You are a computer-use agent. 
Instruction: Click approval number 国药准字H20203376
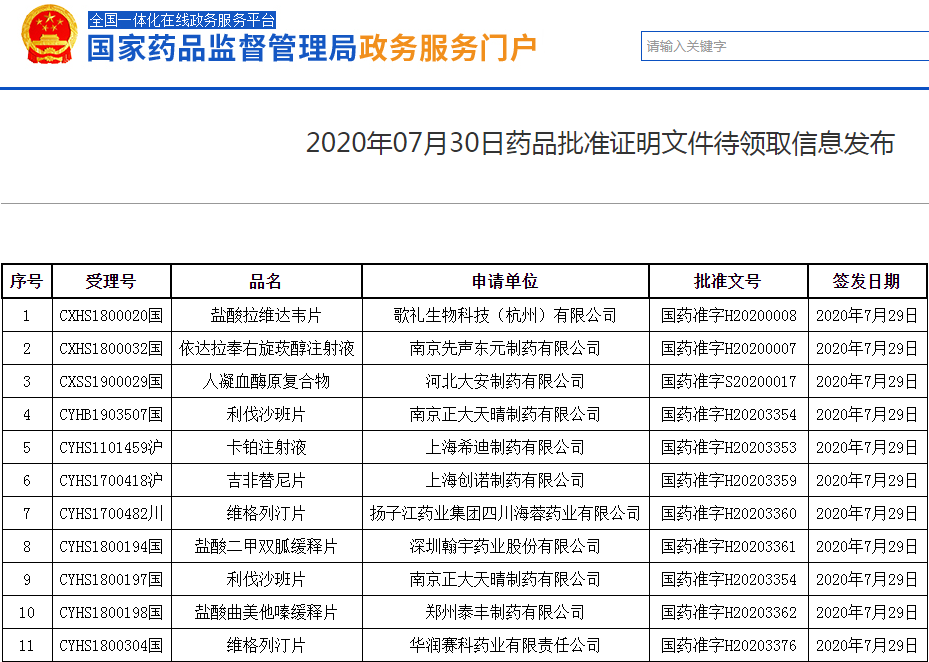pos(729,645)
